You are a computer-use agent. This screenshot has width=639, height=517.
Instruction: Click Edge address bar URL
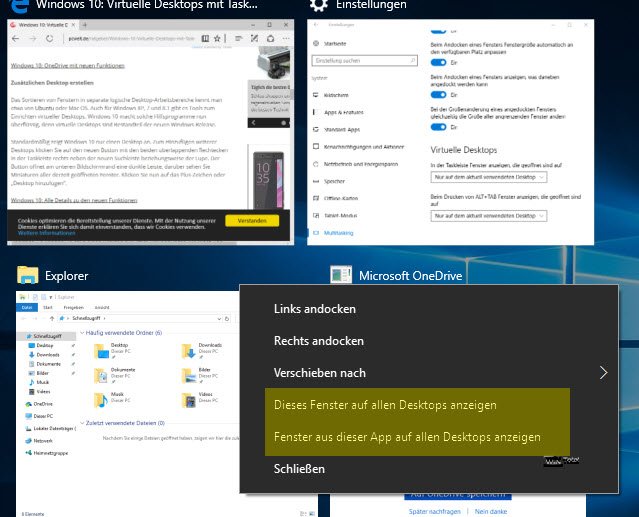[x=131, y=39]
